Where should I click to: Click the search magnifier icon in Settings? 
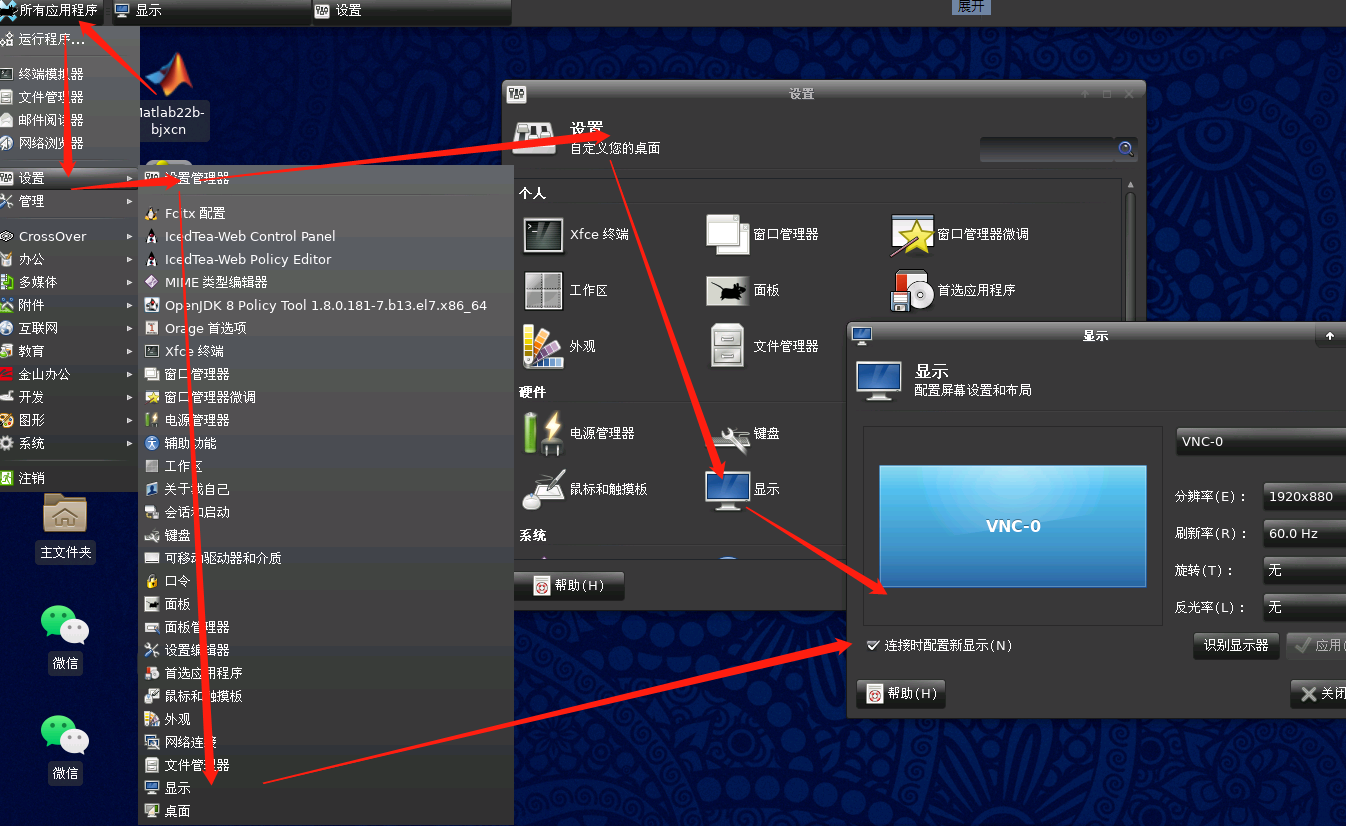[1126, 149]
